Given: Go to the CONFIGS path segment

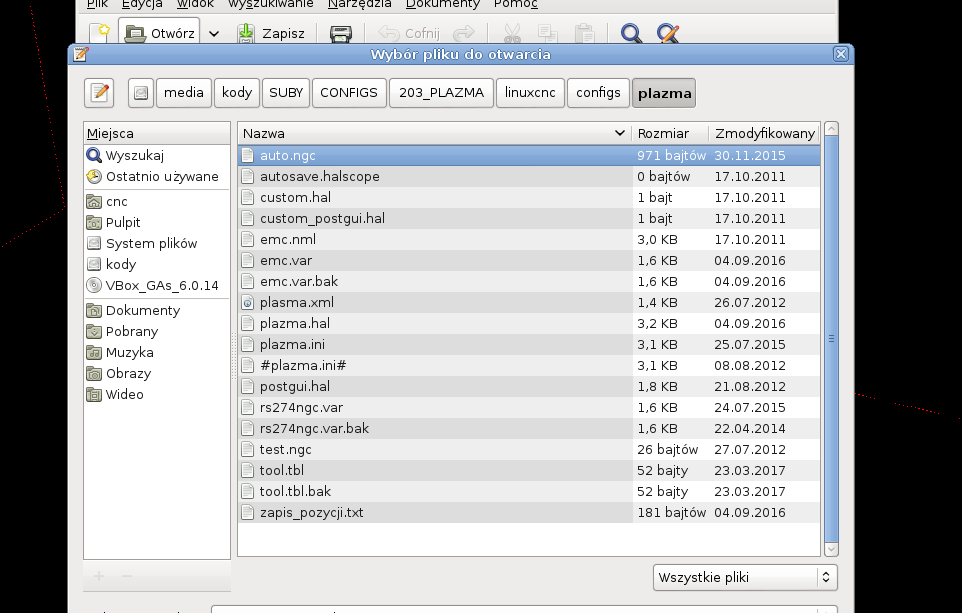Looking at the screenshot, I should (349, 93).
